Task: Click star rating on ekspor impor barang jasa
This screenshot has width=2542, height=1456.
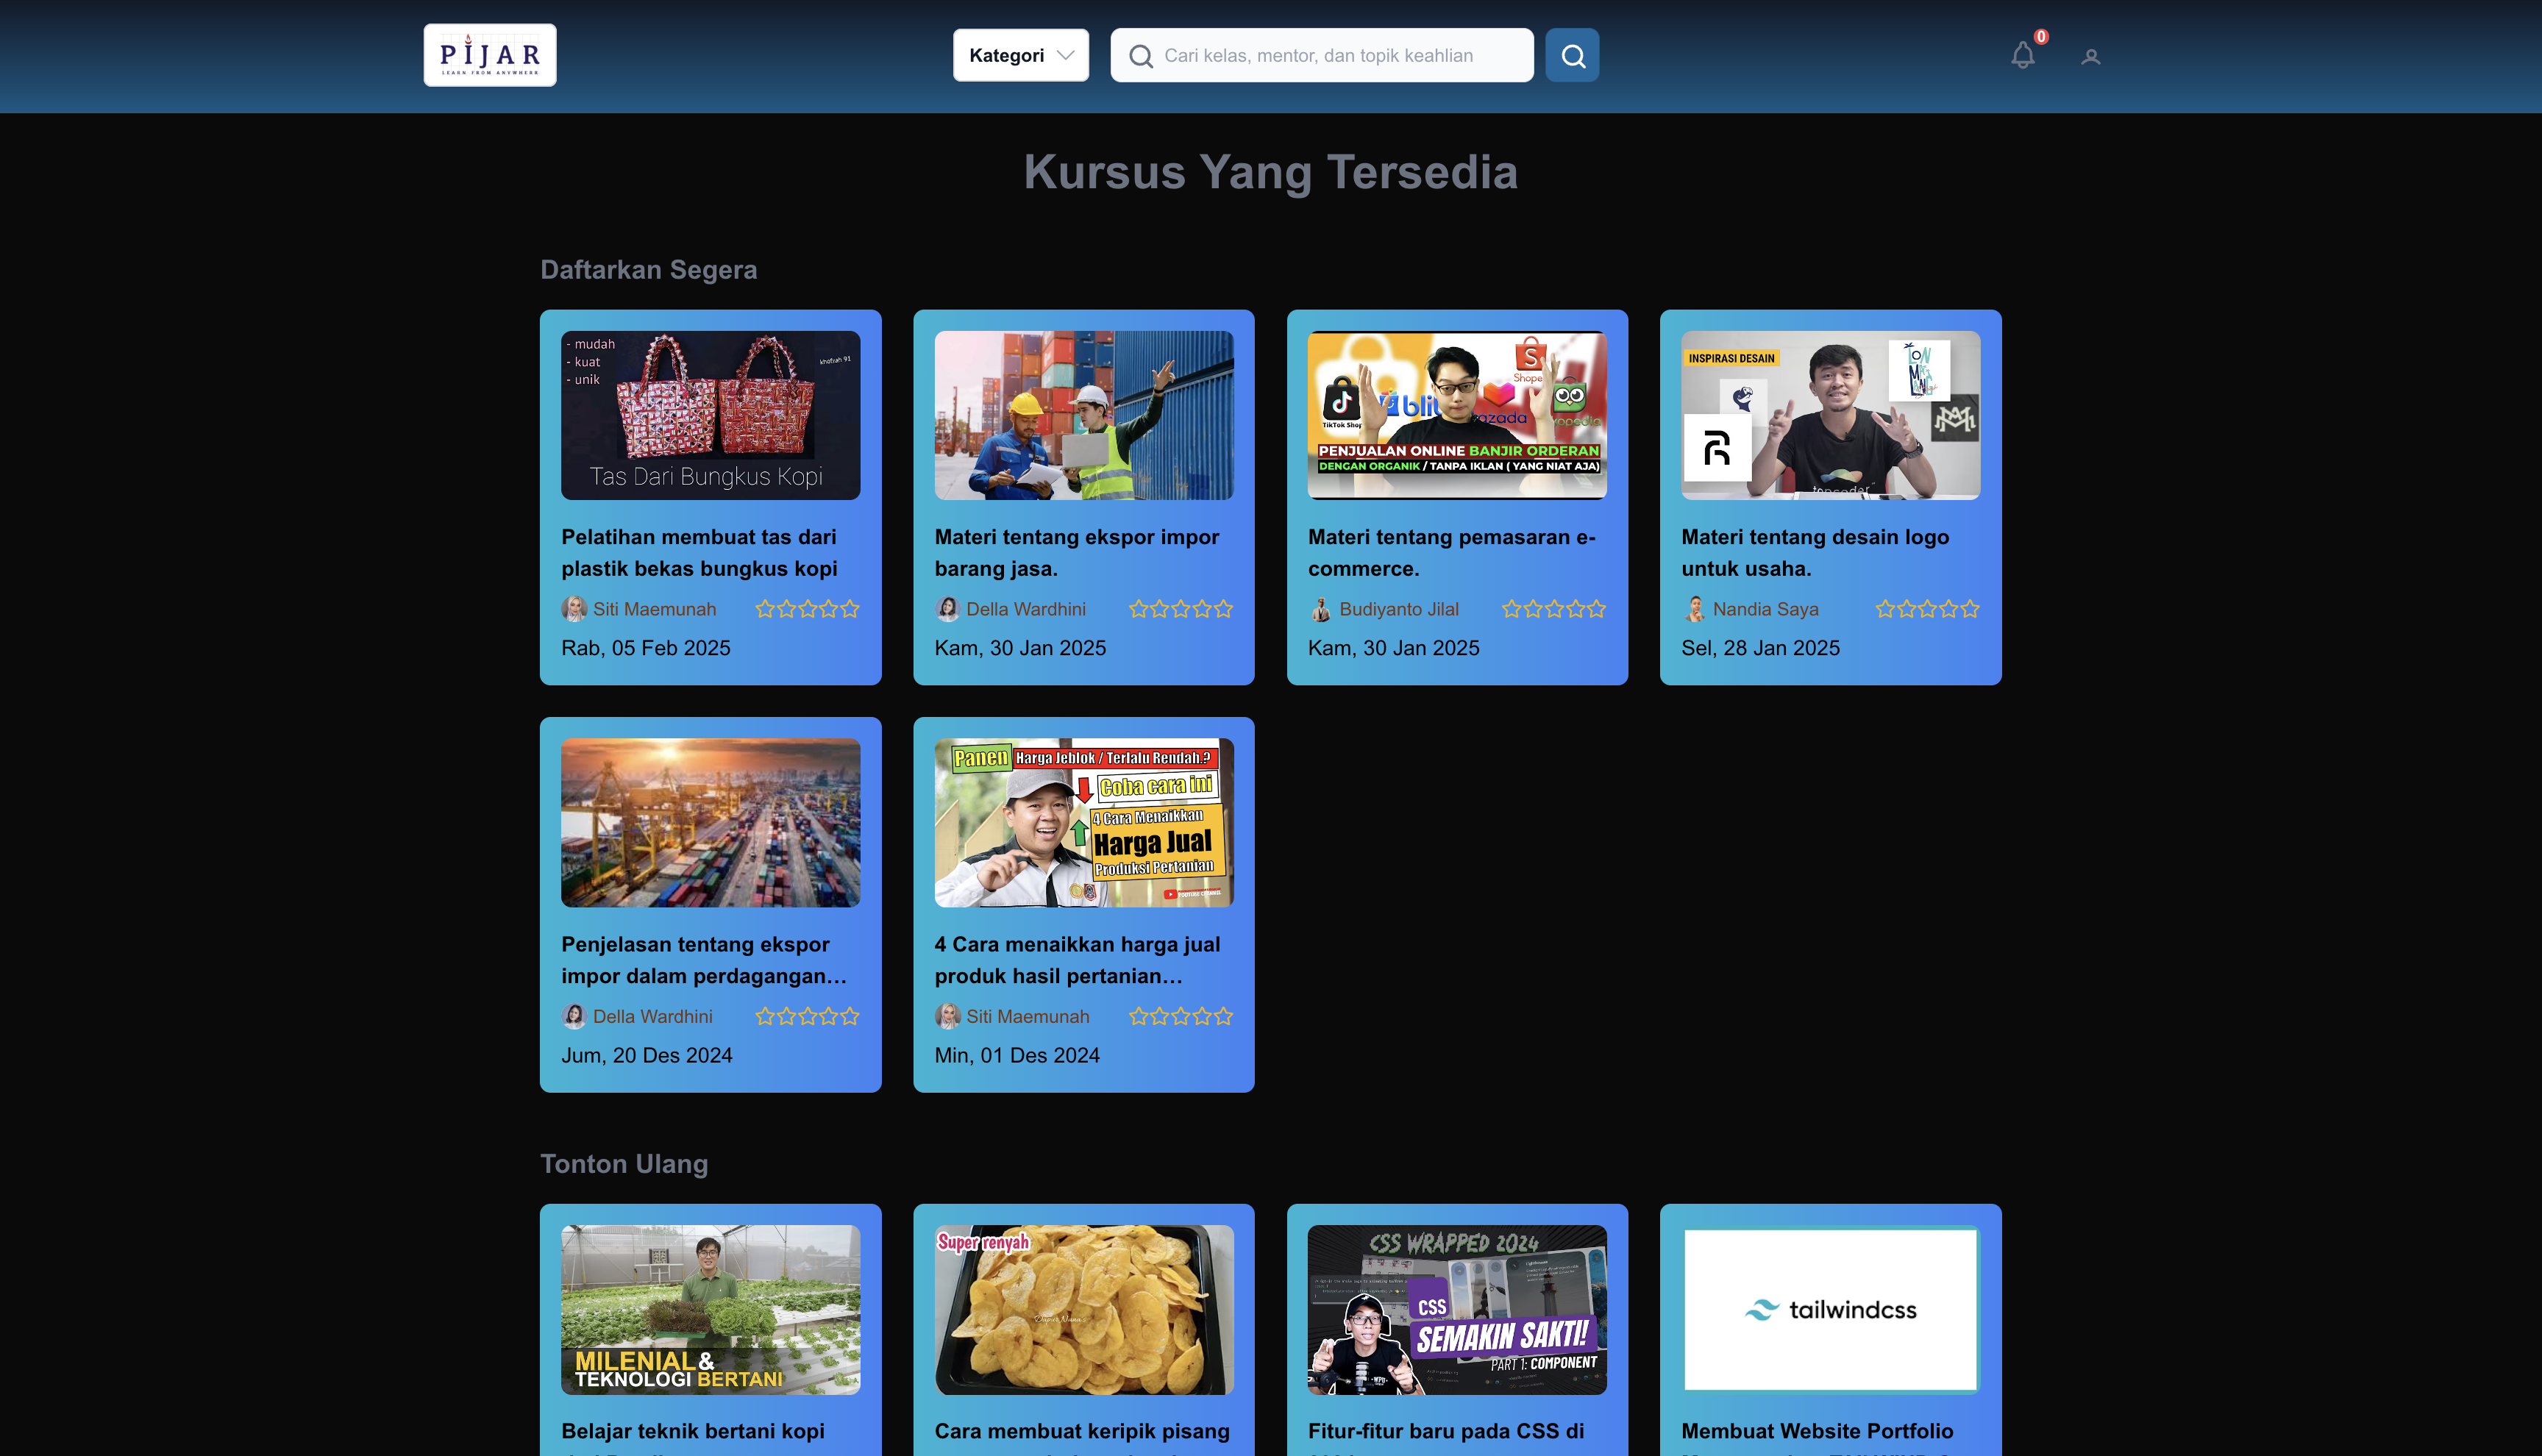Action: 1180,609
